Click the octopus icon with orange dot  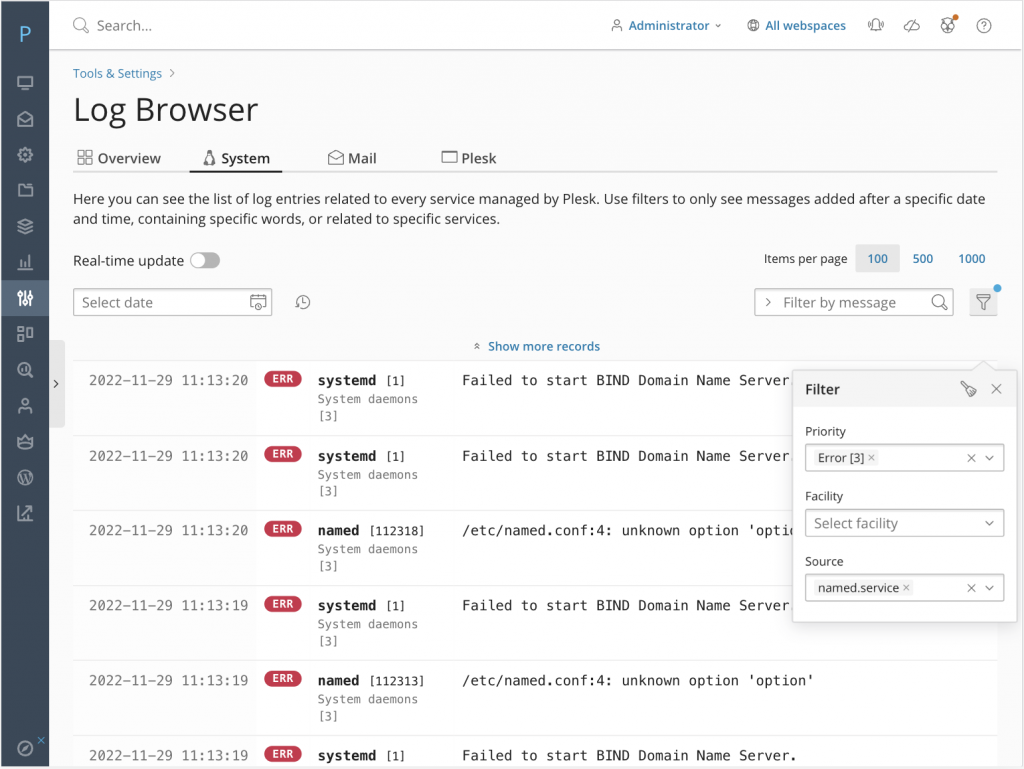coord(948,25)
